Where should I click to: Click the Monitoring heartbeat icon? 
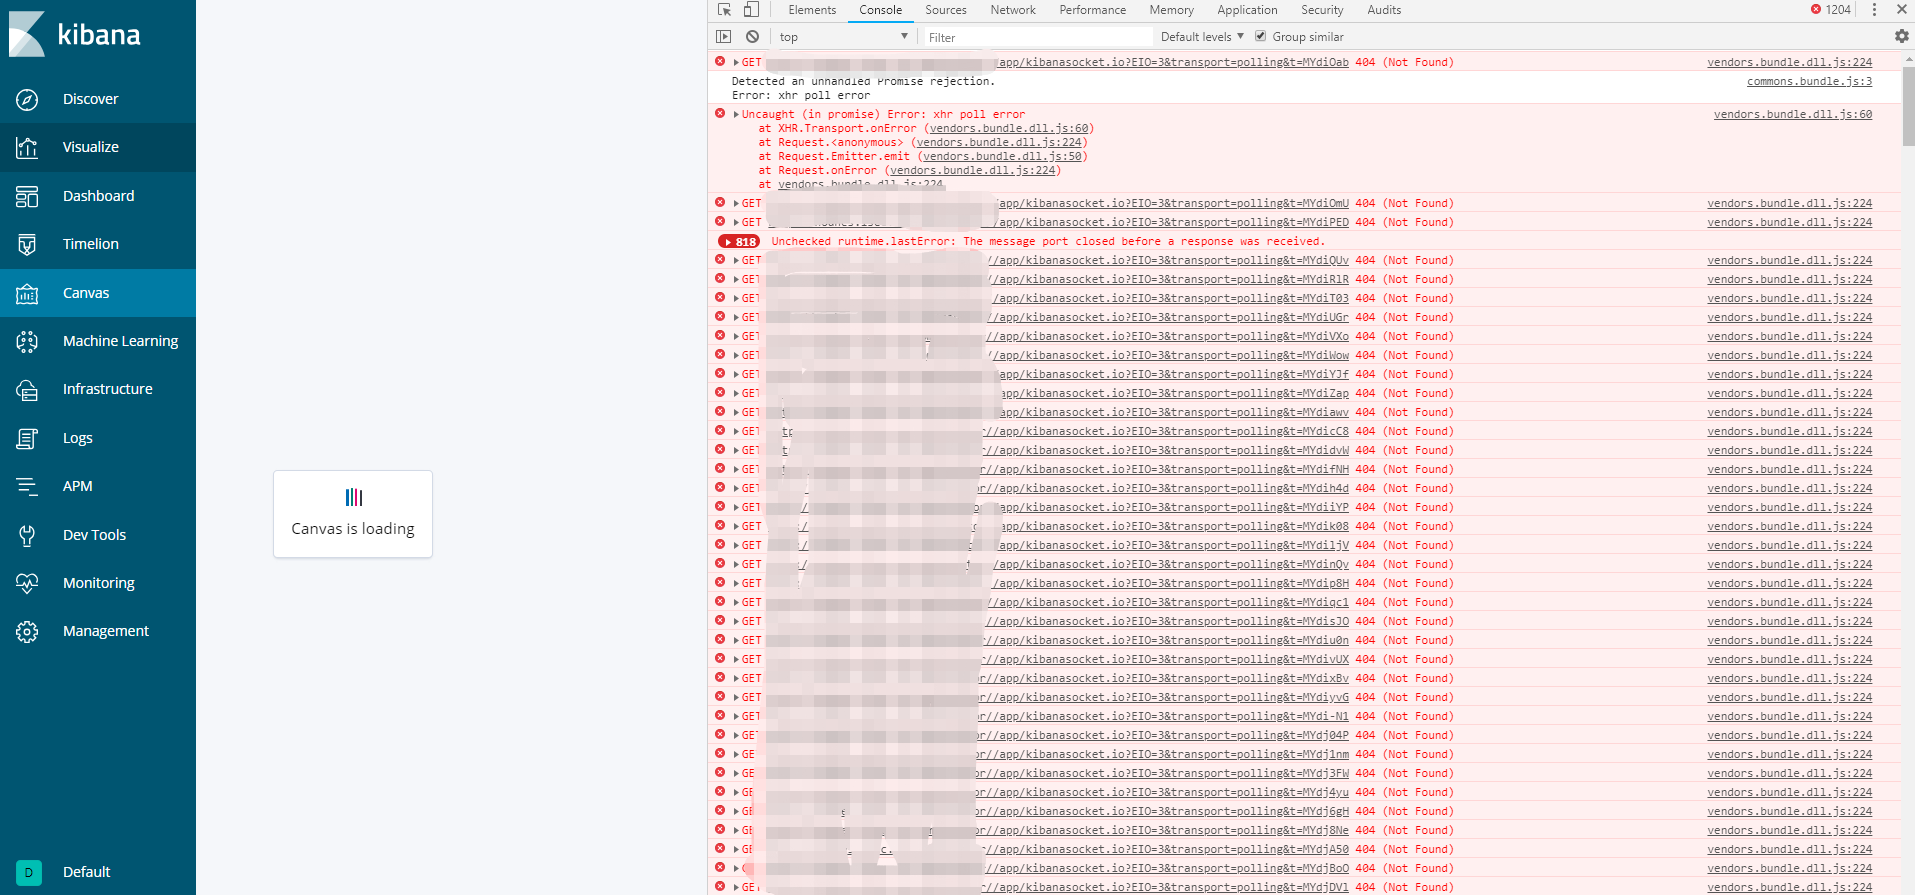27,583
